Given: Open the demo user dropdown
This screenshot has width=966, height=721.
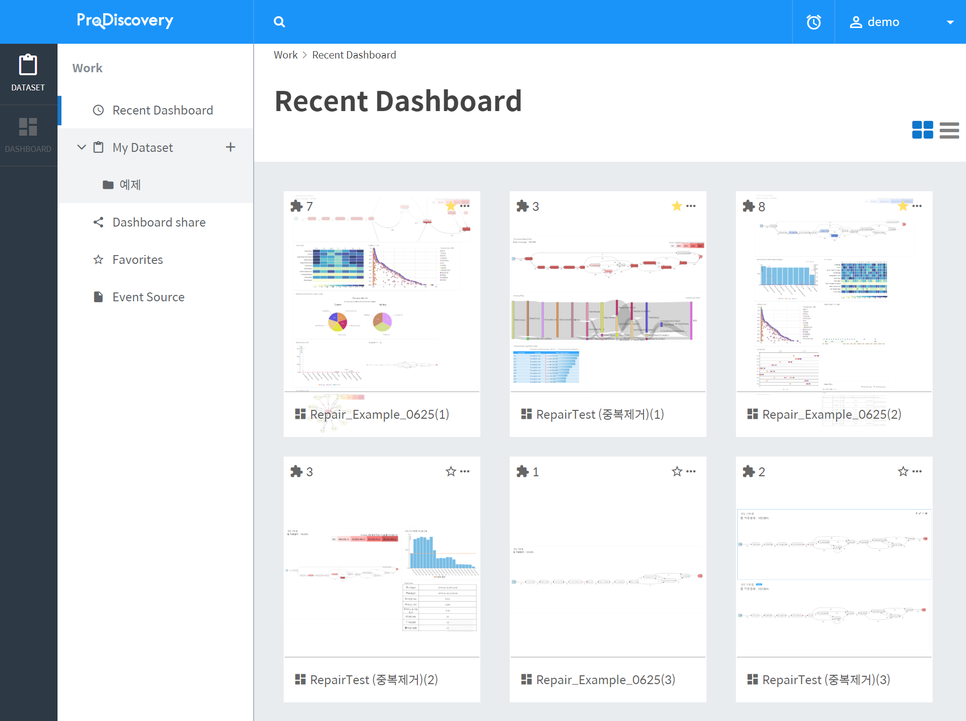Looking at the screenshot, I should point(901,22).
